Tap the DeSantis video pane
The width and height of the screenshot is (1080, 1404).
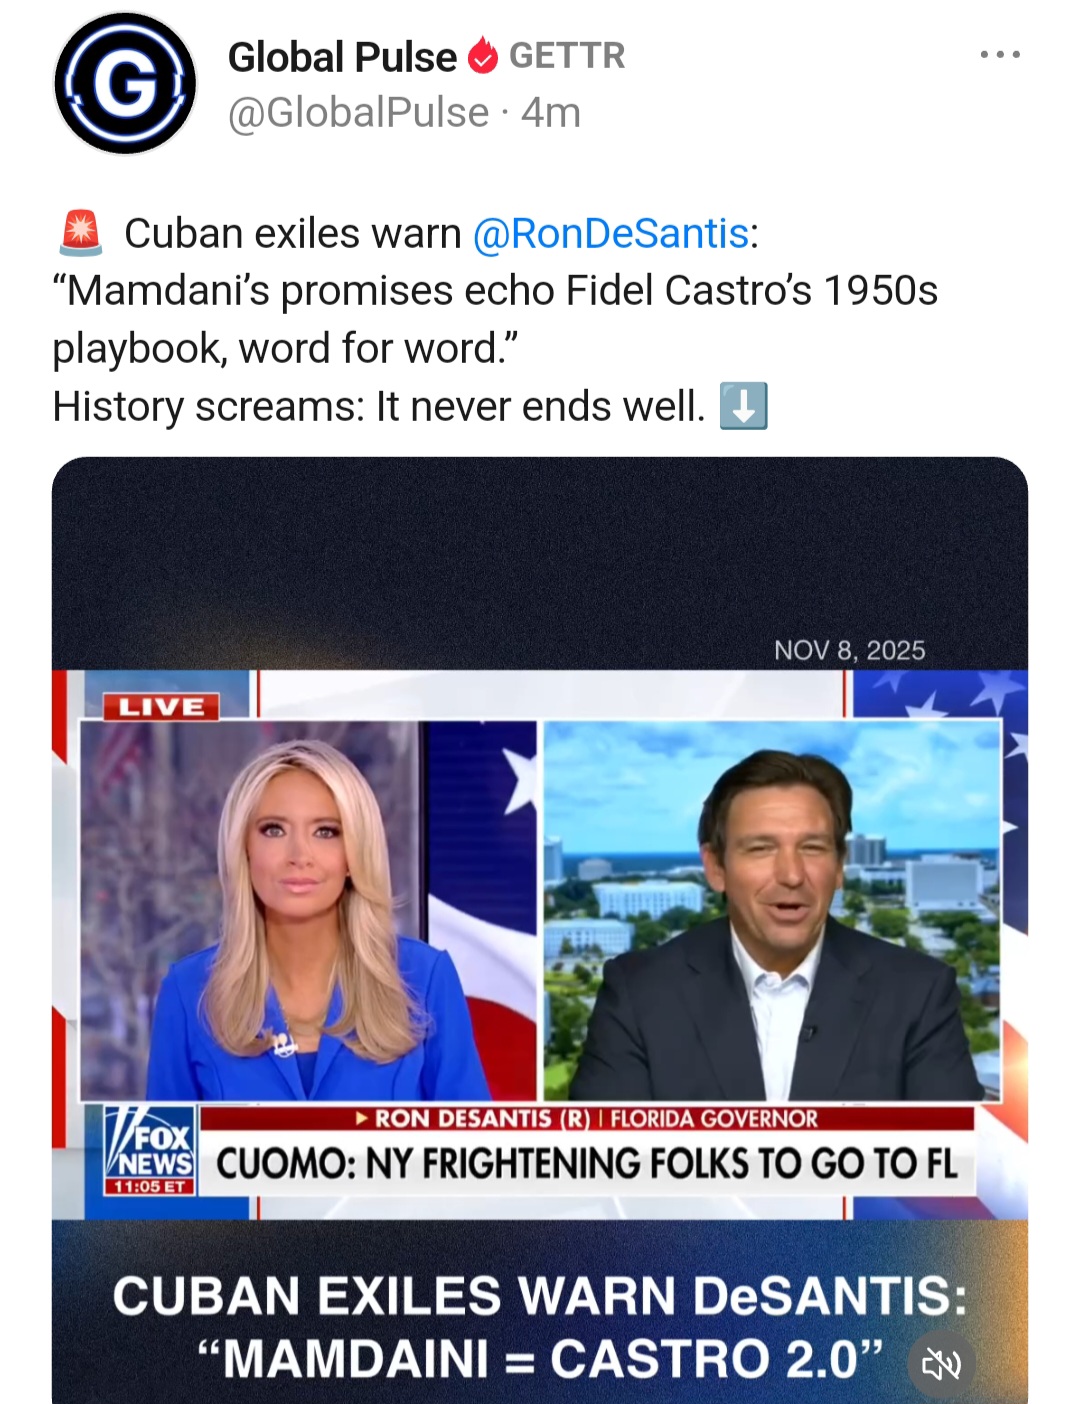click(x=772, y=910)
